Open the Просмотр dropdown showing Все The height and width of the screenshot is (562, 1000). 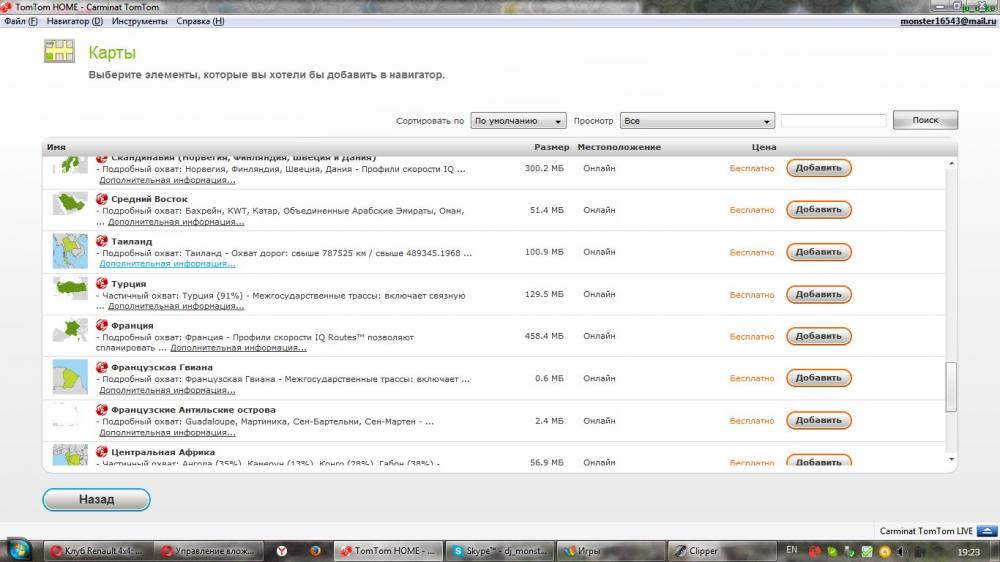click(697, 121)
